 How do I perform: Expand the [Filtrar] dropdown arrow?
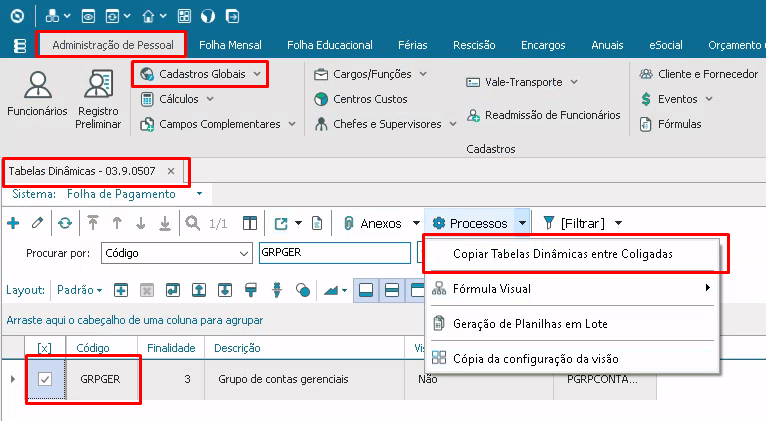pos(618,223)
